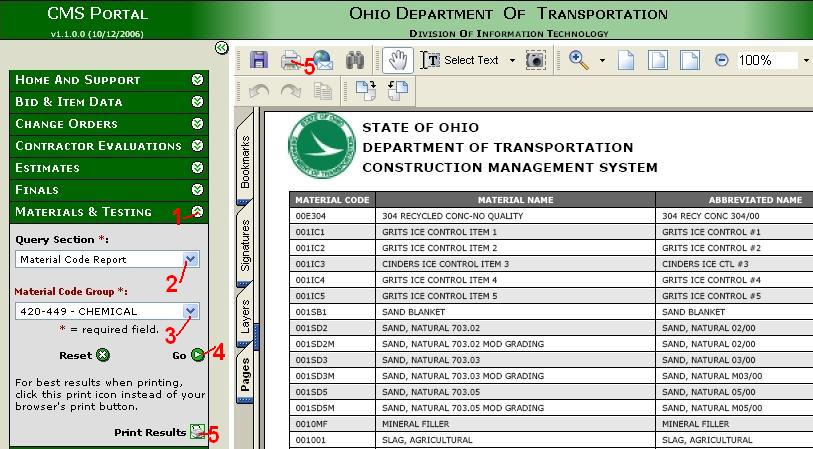Open the Query Section dropdown
This screenshot has height=449, width=813.
point(191,259)
